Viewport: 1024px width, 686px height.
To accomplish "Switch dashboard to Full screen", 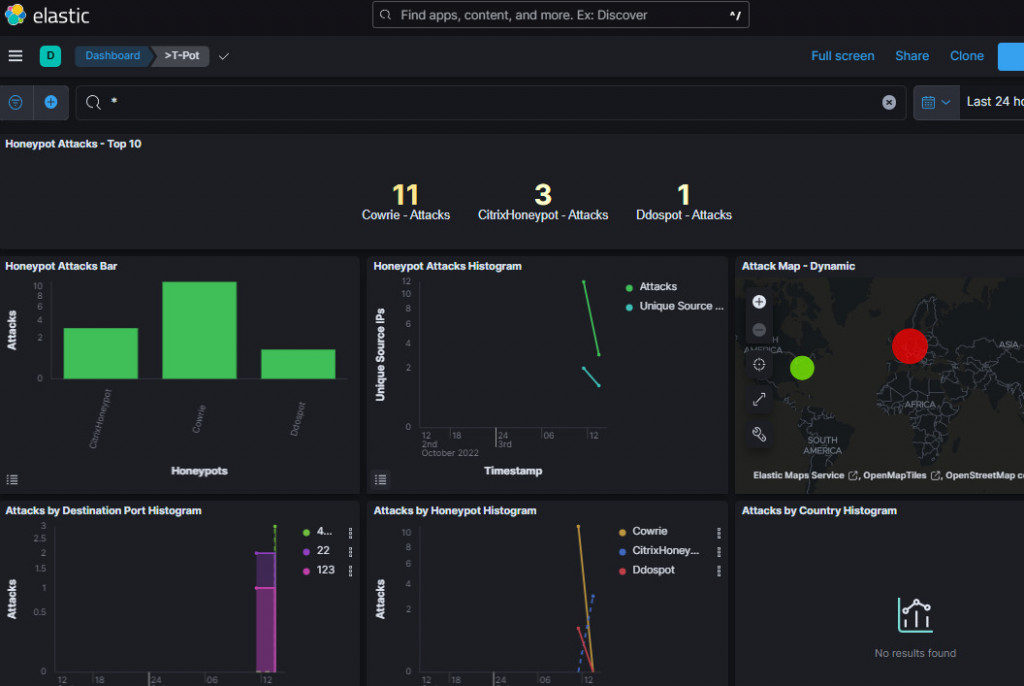I will pyautogui.click(x=842, y=56).
